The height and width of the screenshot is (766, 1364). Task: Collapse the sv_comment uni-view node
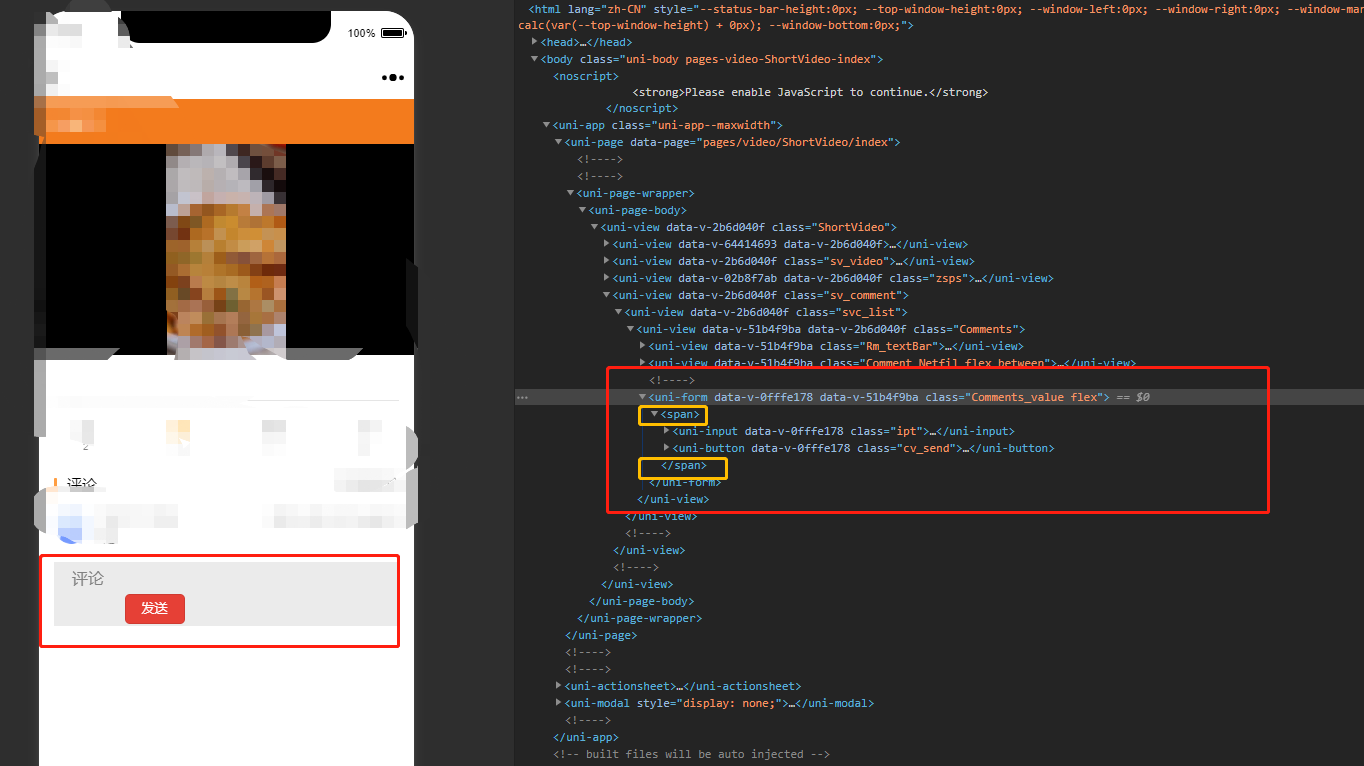tap(607, 295)
